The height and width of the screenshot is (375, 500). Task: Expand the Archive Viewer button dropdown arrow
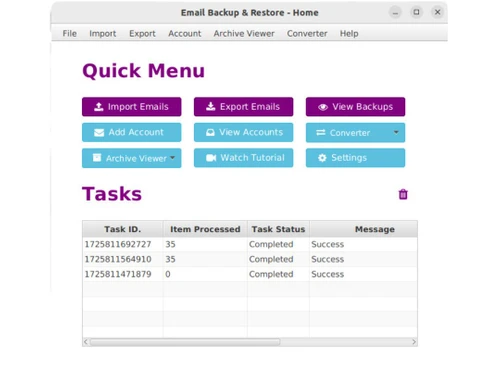coord(172,158)
